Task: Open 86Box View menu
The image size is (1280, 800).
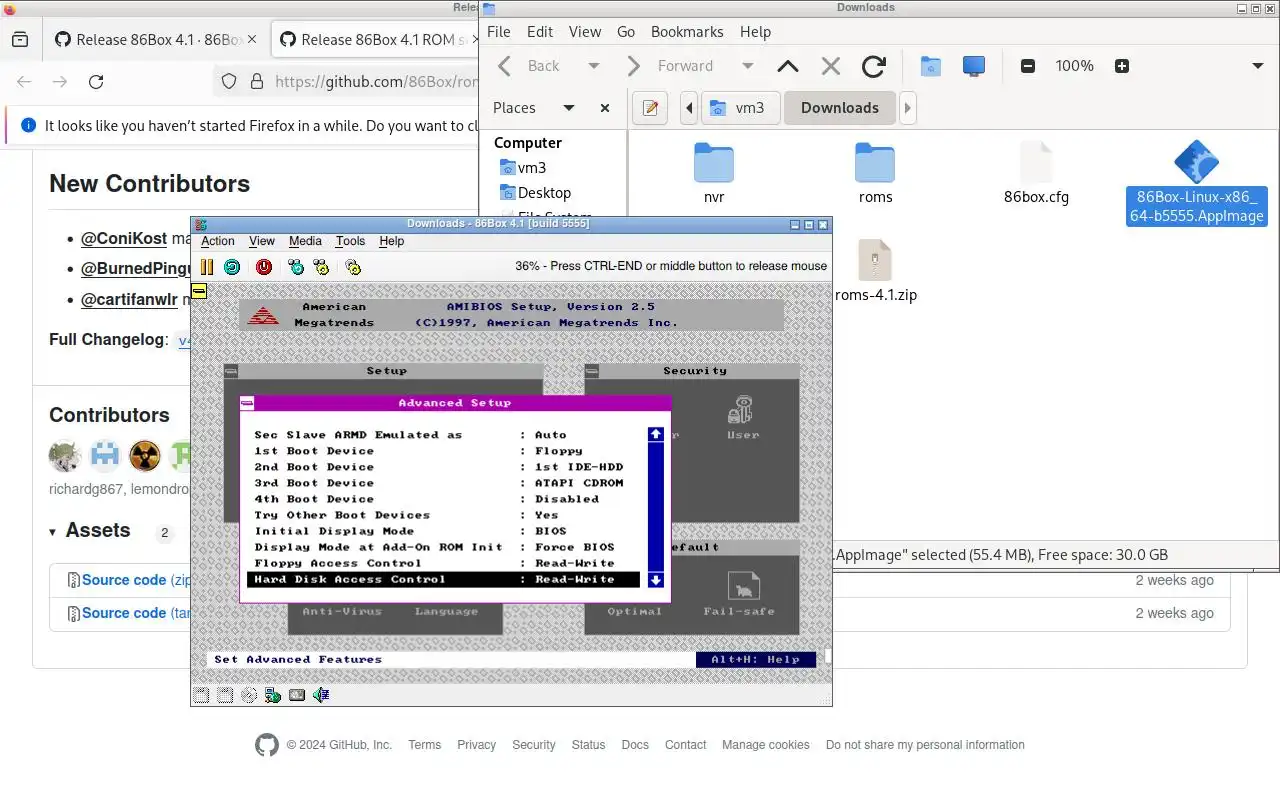Action: pos(262,241)
